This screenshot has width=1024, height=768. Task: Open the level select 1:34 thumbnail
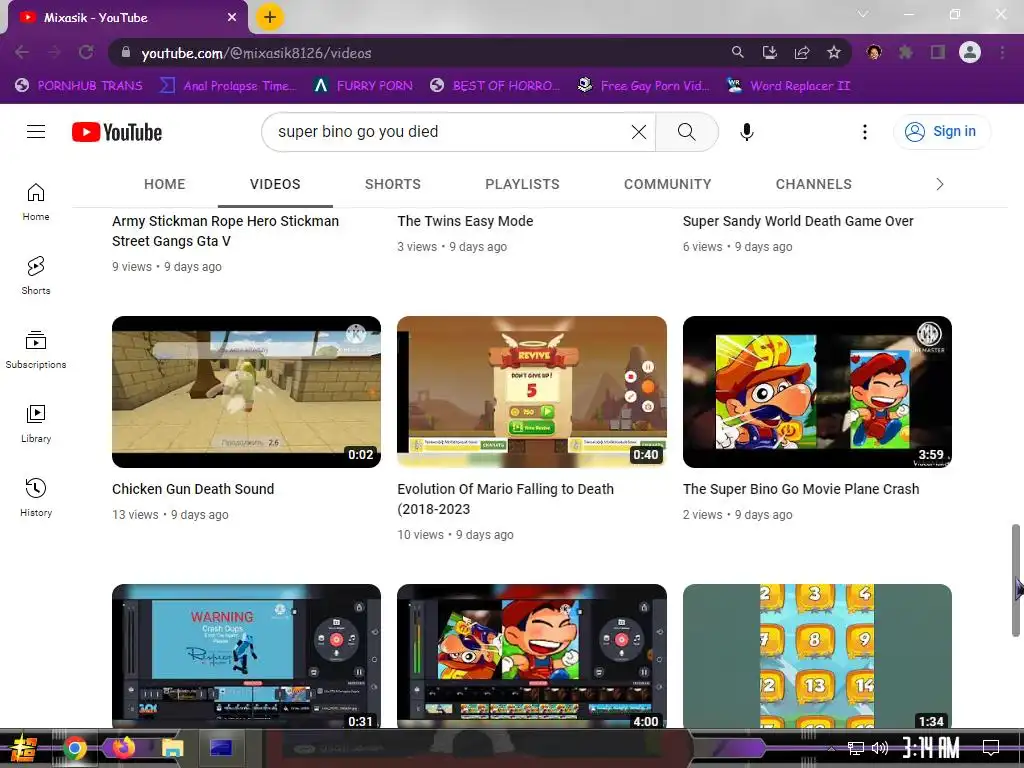[x=817, y=656]
